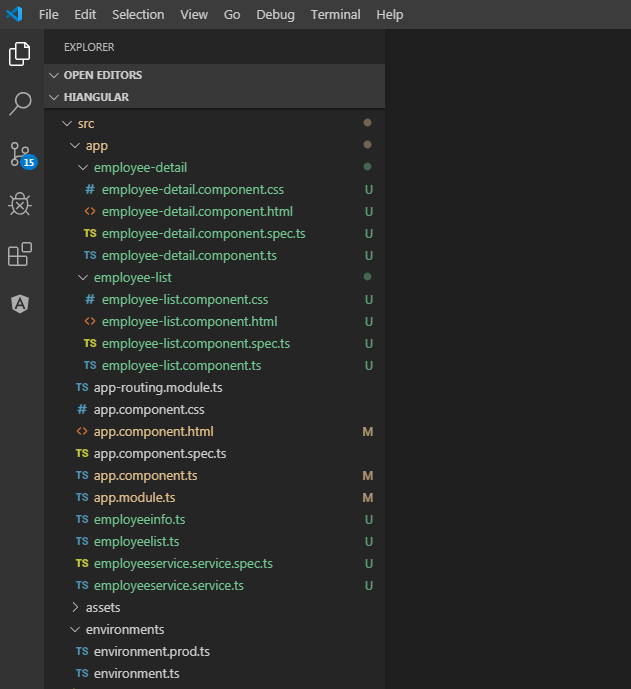Image resolution: width=631 pixels, height=689 pixels.
Task: Open environment.prod.ts file
Action: (x=151, y=652)
